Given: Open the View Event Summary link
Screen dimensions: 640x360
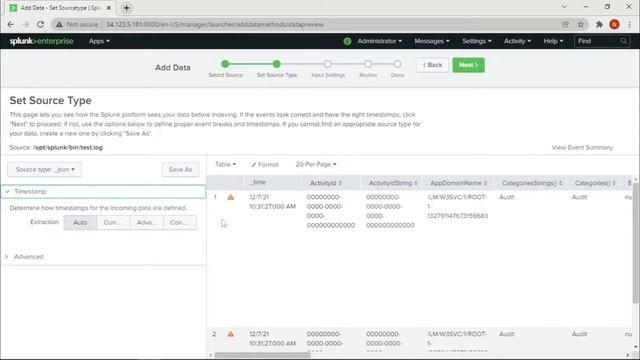Looking at the screenshot, I should pyautogui.click(x=582, y=147).
